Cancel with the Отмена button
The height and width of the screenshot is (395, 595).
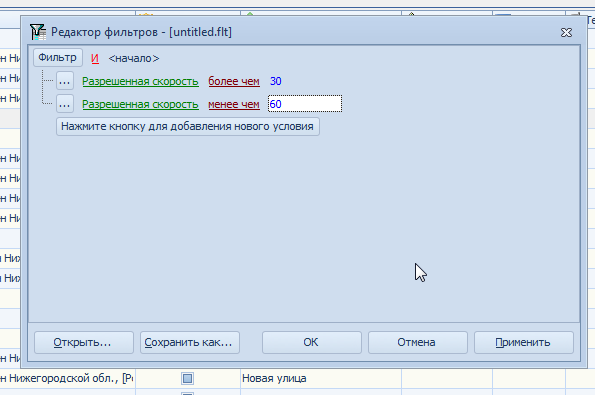point(417,342)
